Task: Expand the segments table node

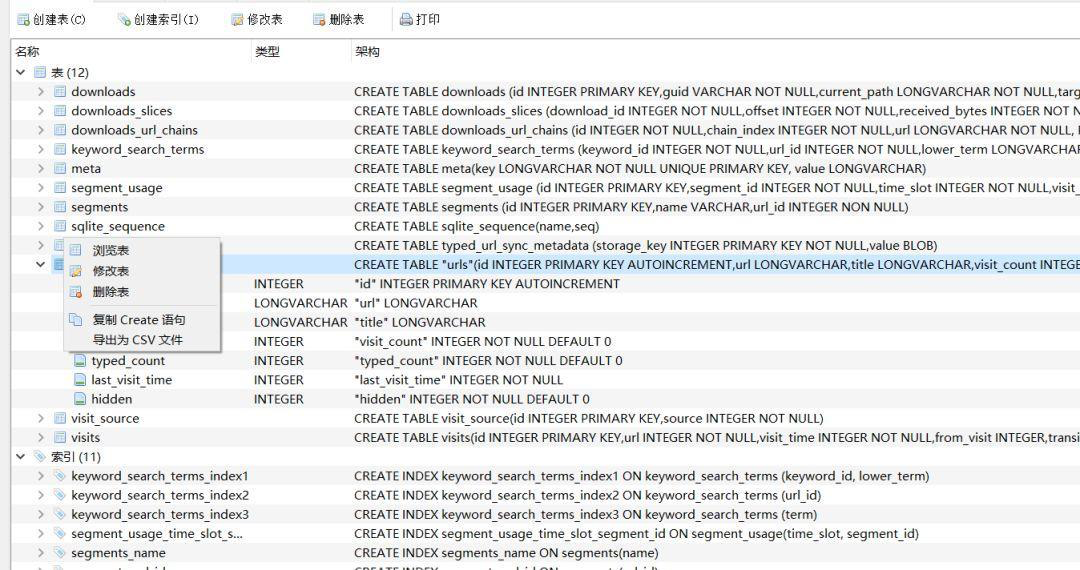Action: [x=41, y=207]
